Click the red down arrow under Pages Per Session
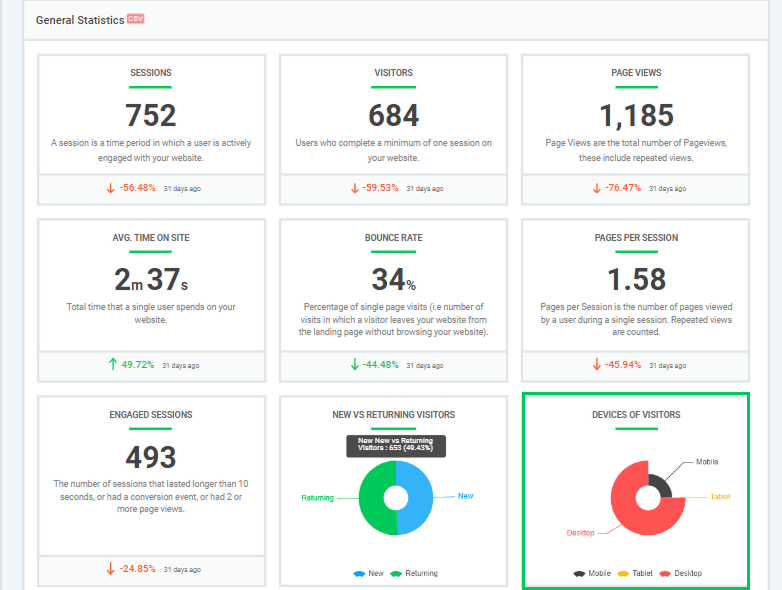 point(596,365)
